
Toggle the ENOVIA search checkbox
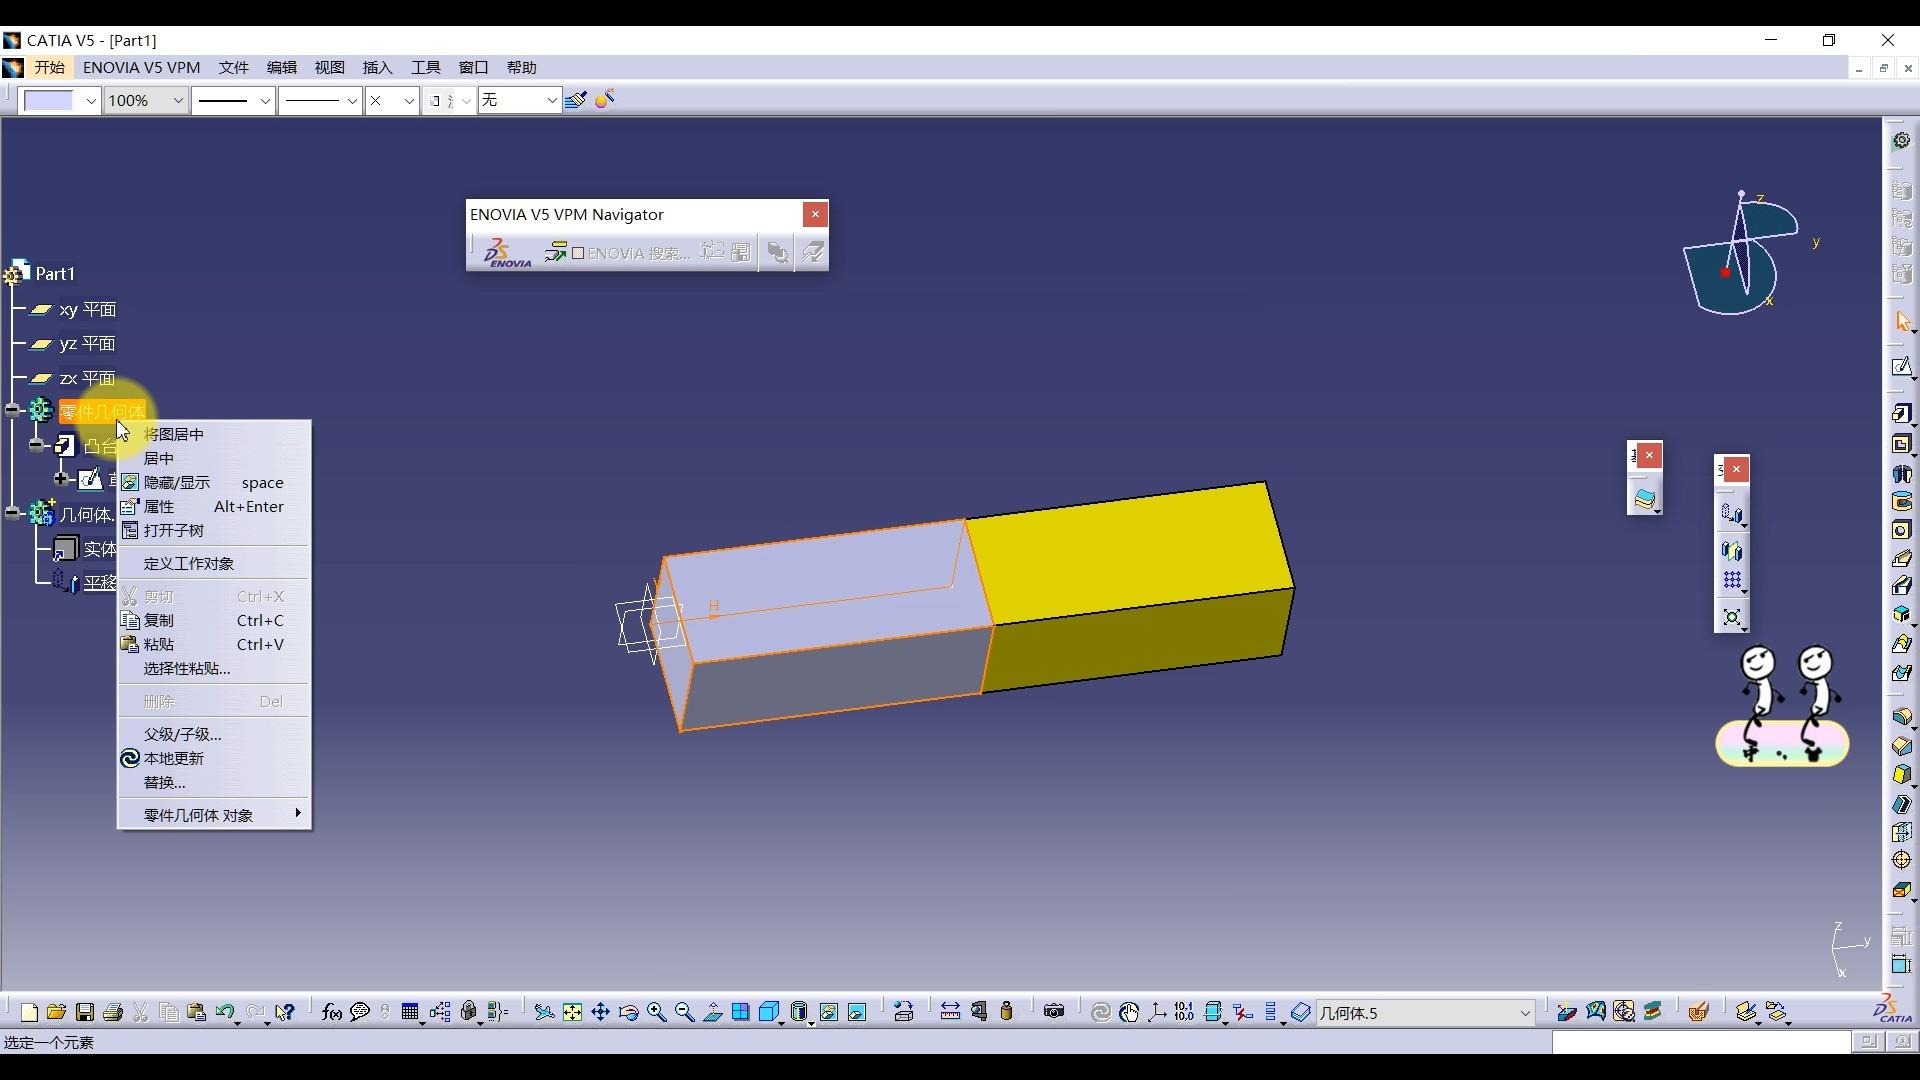[578, 253]
